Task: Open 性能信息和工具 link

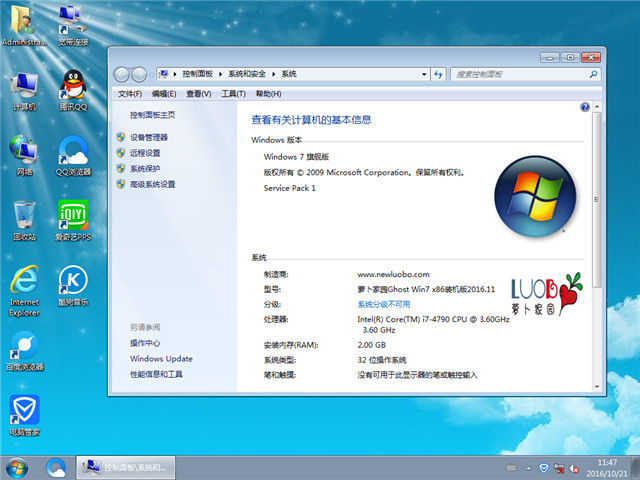Action: click(156, 374)
